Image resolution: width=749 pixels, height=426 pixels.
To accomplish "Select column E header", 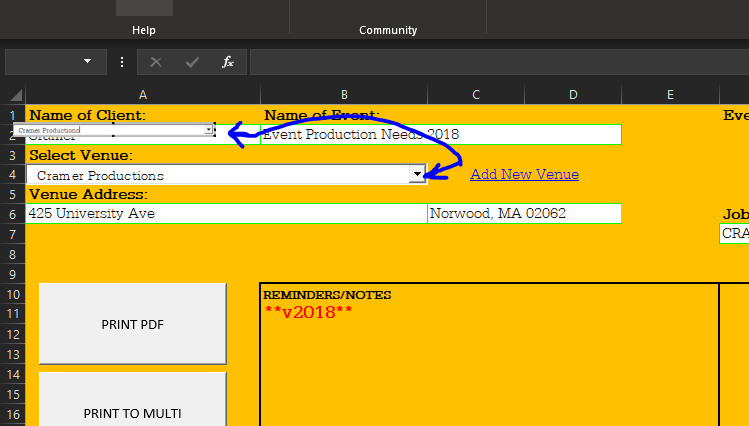I will [x=670, y=95].
